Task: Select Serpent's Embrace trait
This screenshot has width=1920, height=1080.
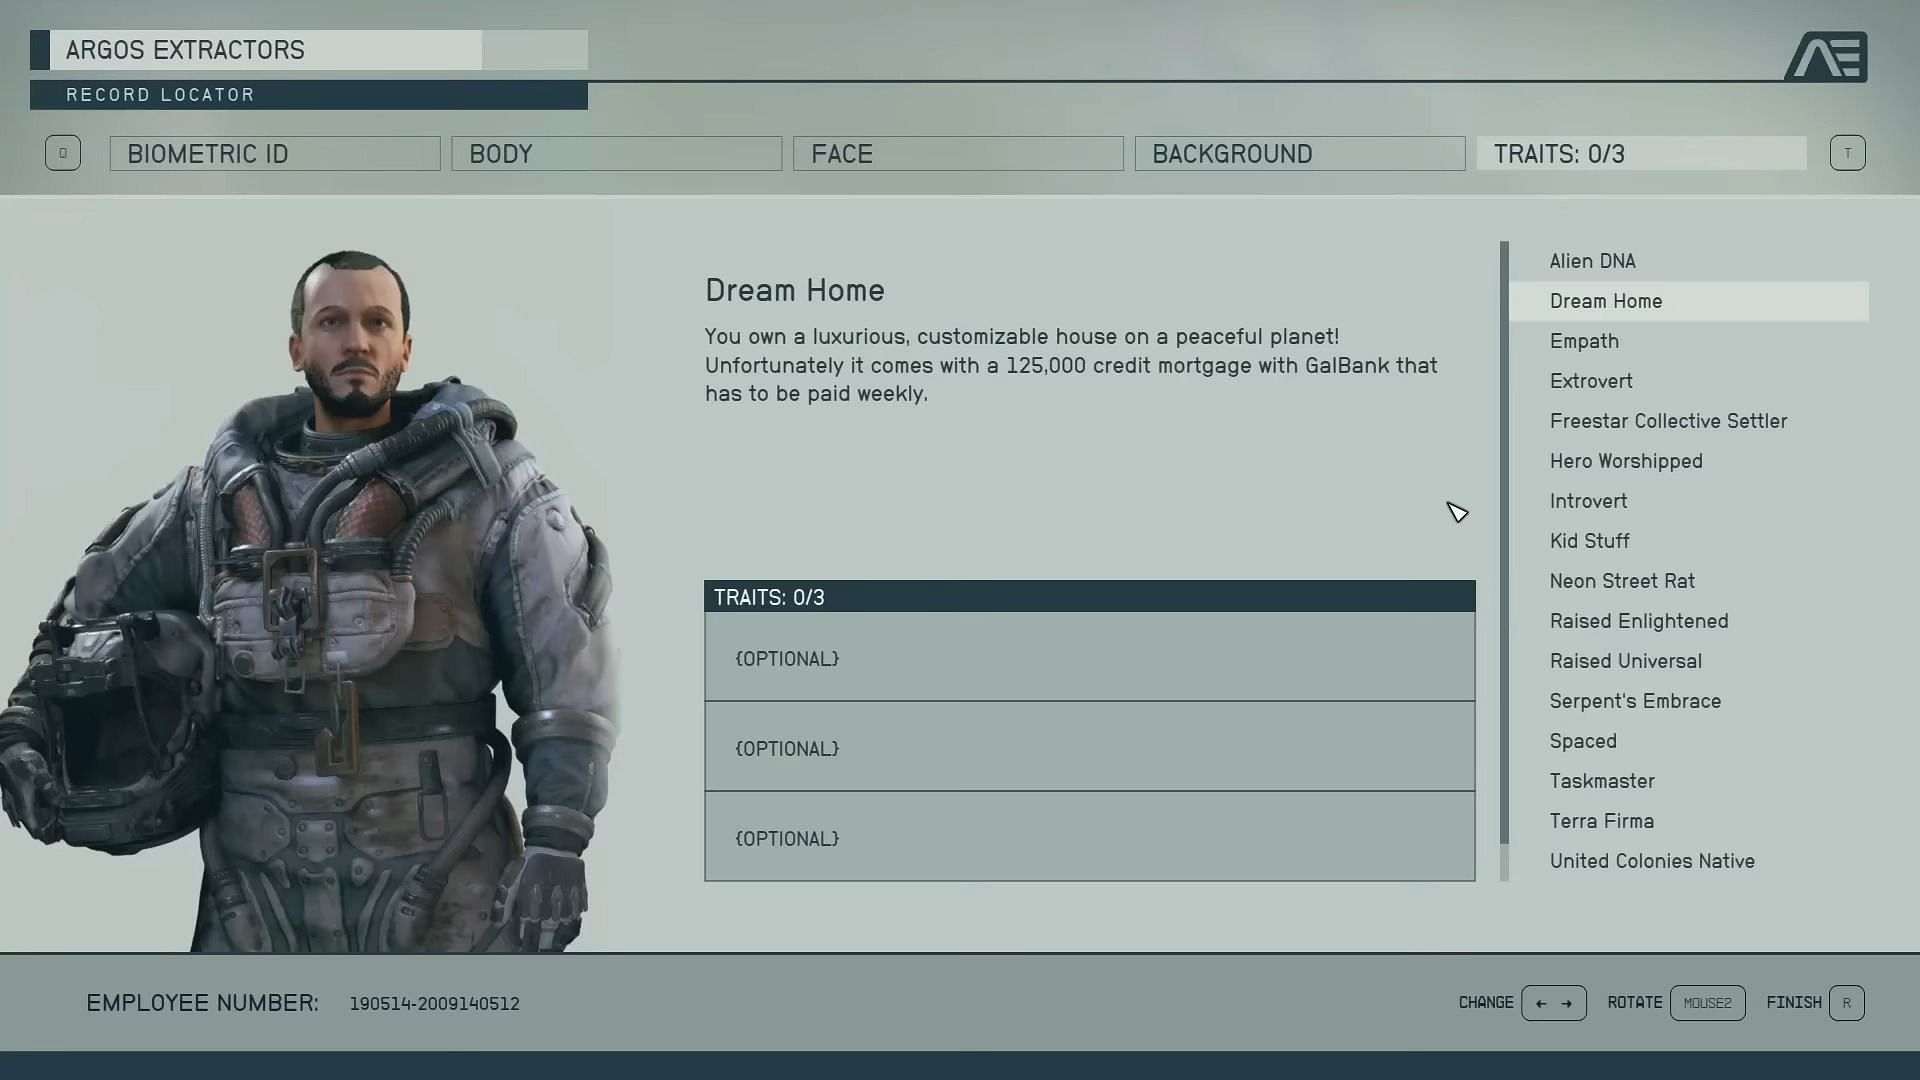Action: pos(1635,700)
